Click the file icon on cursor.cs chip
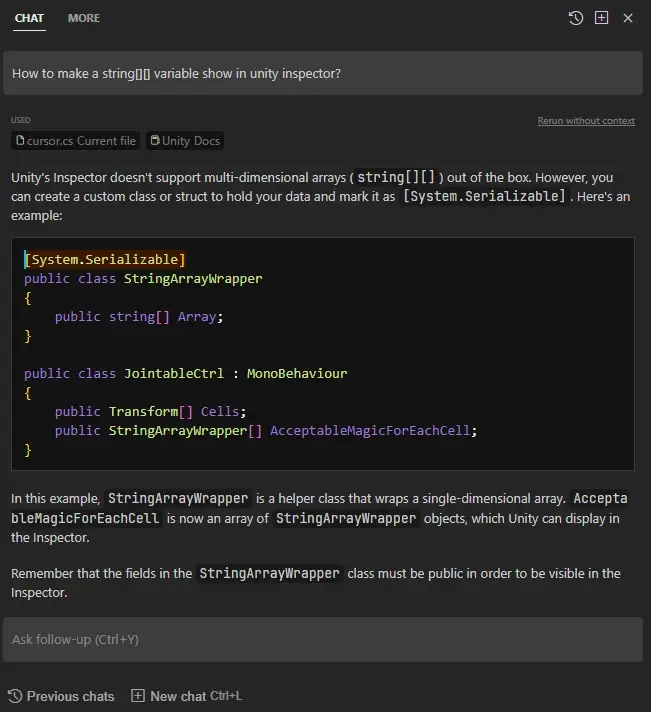 click(20, 141)
